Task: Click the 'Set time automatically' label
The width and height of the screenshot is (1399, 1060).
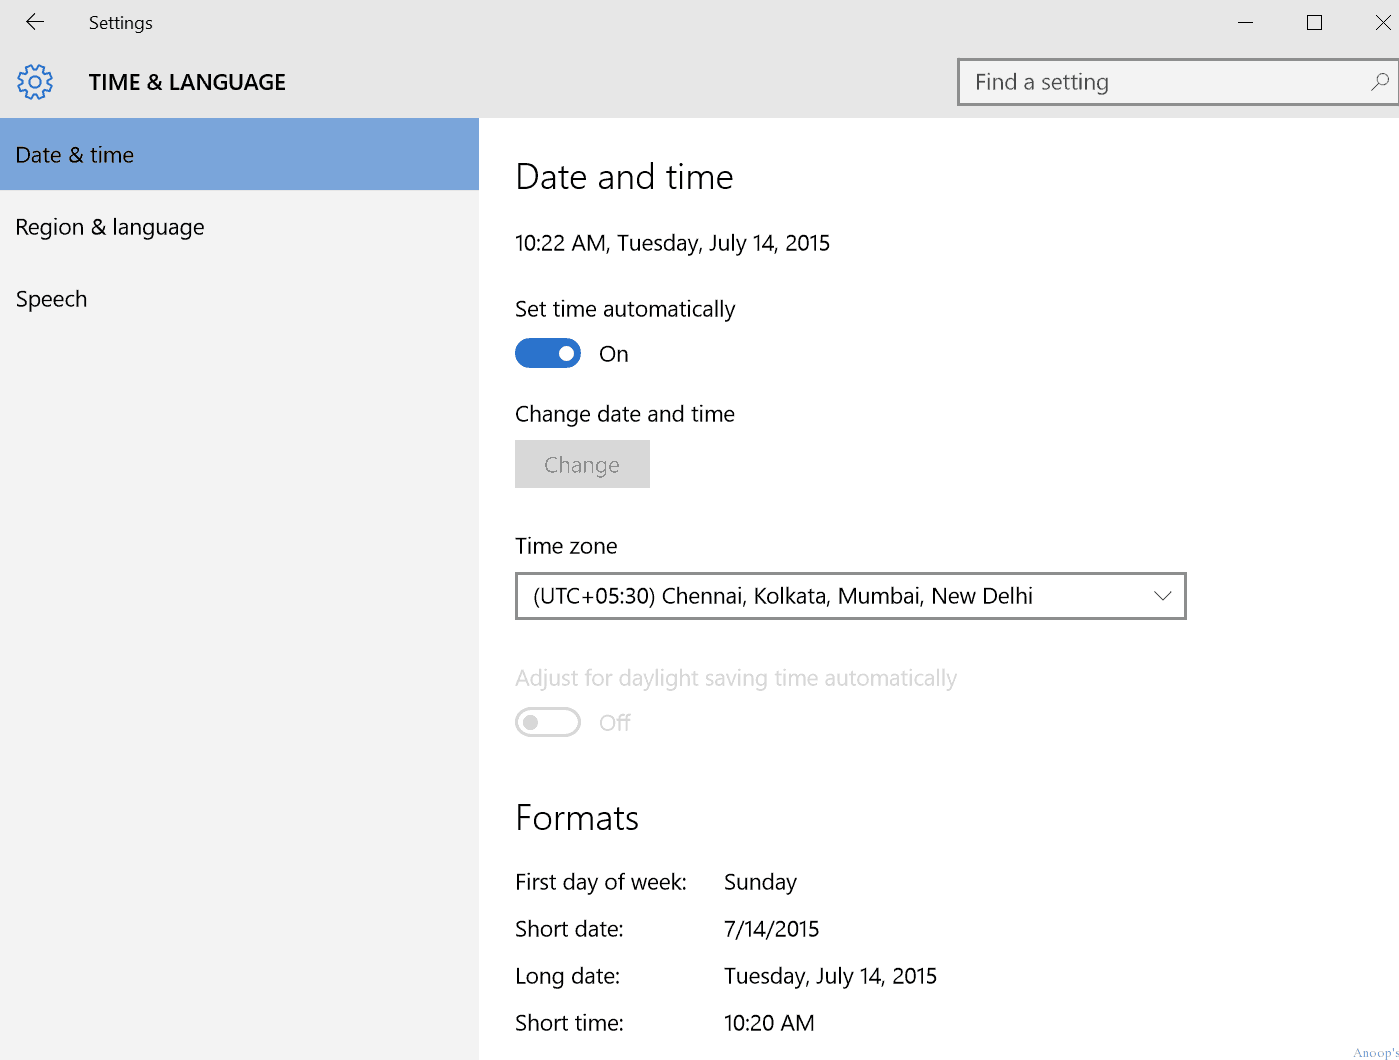Action: click(x=625, y=309)
